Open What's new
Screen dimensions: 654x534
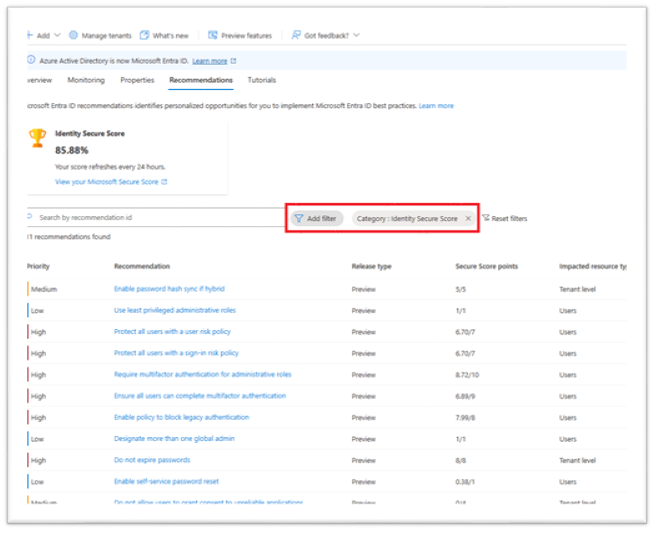[171, 36]
